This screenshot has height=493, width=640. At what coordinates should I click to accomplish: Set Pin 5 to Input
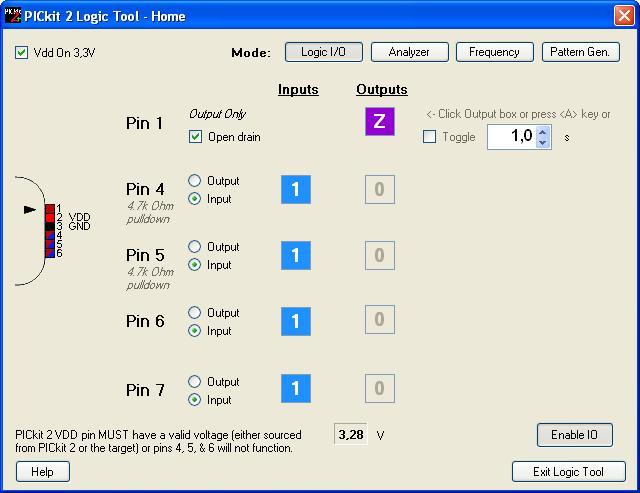[195, 265]
